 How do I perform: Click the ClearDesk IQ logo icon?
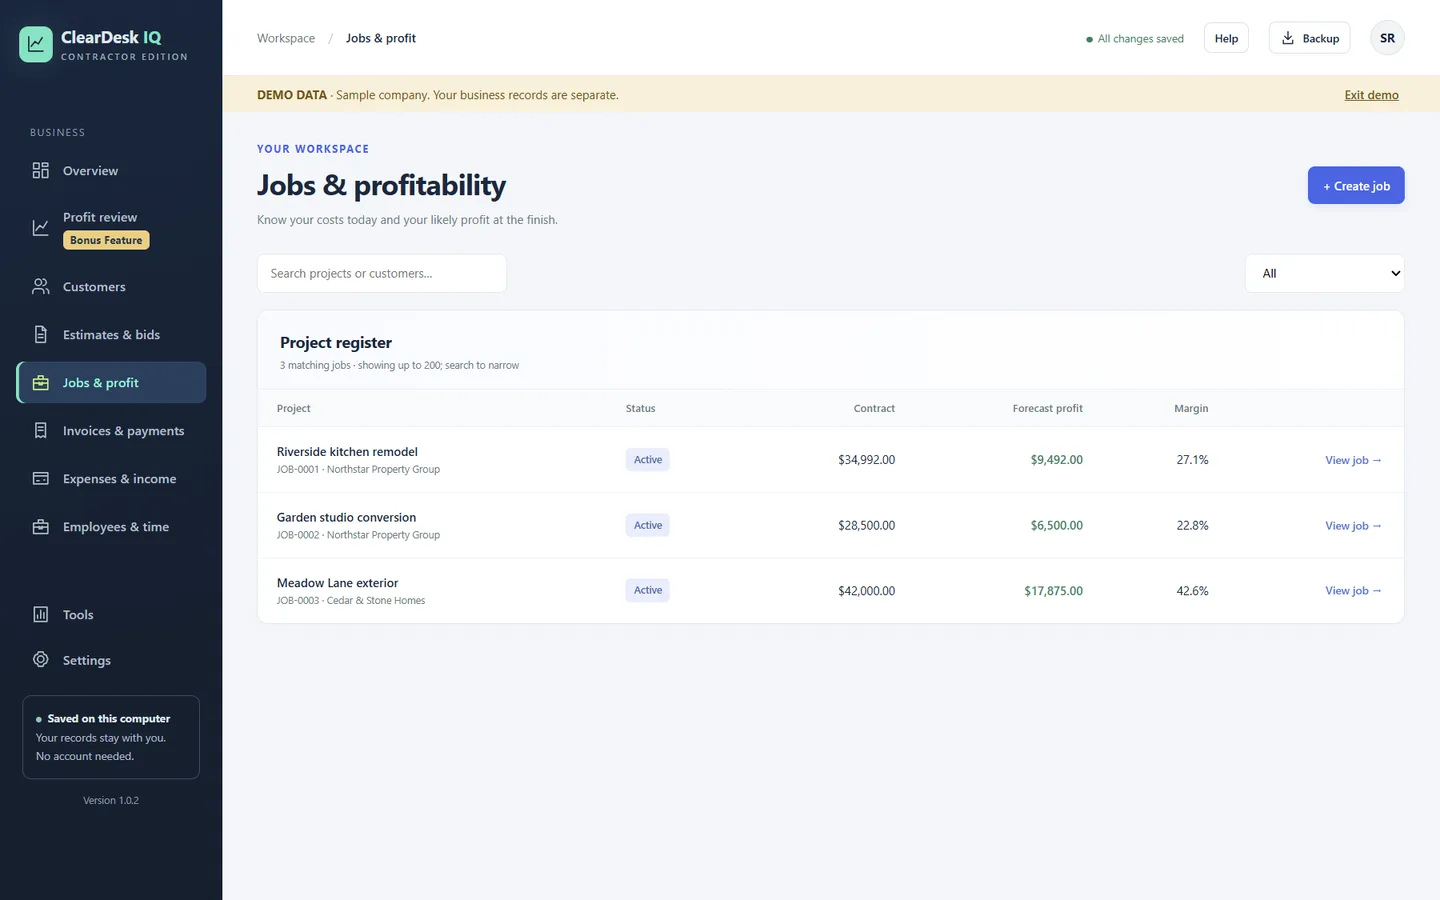[36, 44]
